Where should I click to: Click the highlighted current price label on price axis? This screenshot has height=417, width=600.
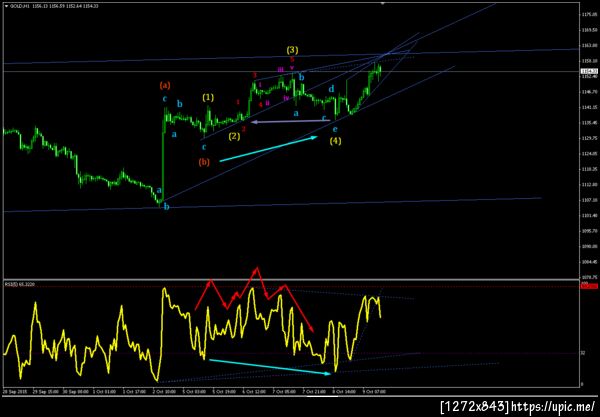coord(589,72)
